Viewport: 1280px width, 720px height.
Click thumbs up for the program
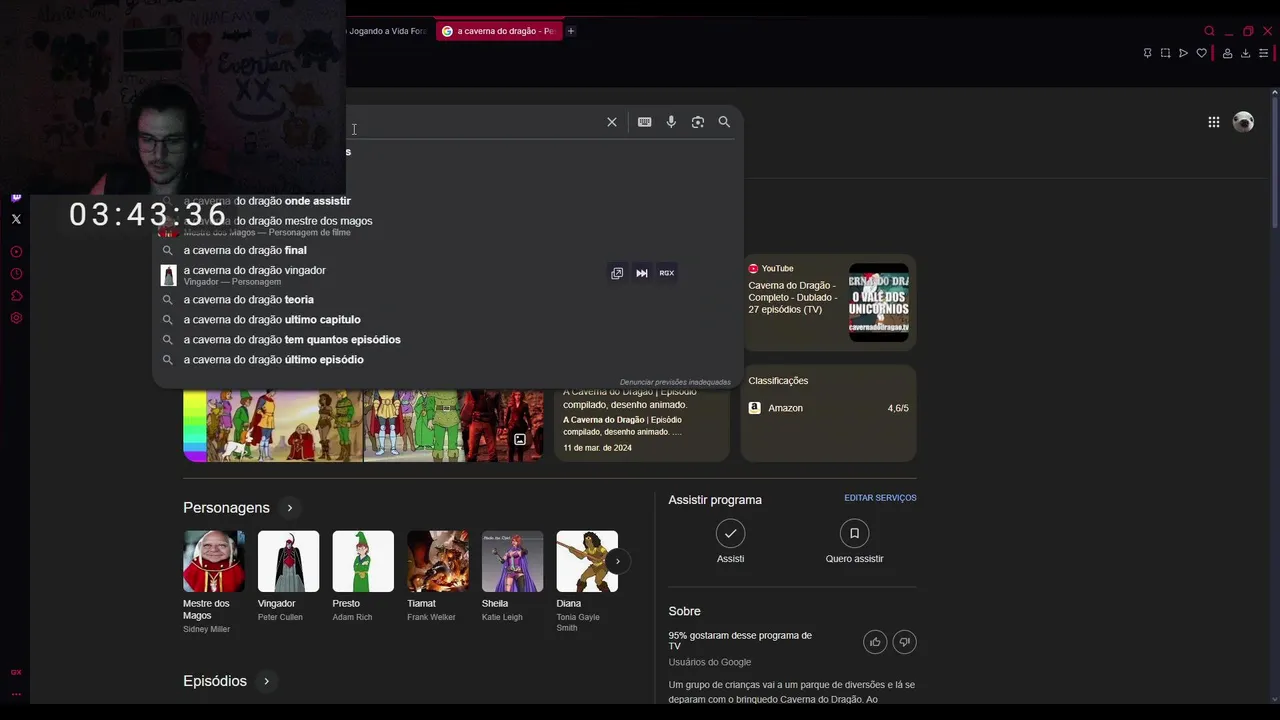tap(875, 642)
